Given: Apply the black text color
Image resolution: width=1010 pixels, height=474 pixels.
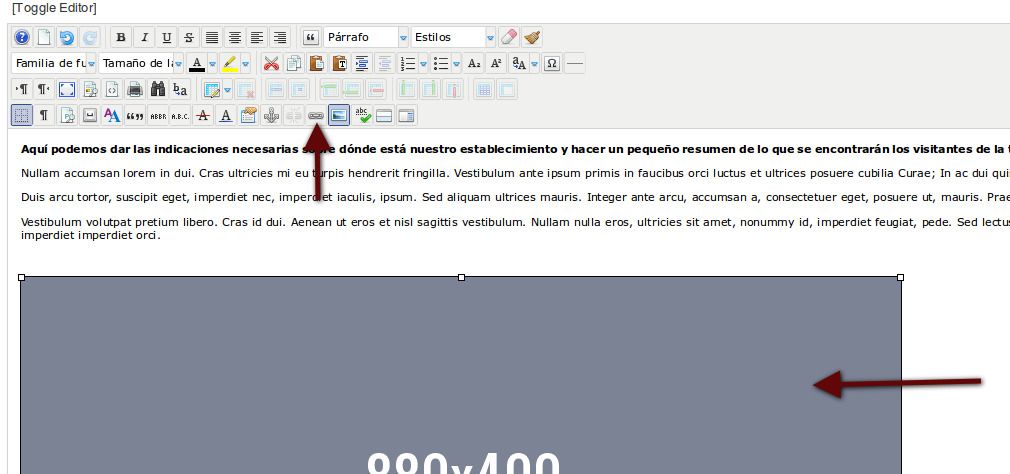Looking at the screenshot, I should pyautogui.click(x=197, y=63).
